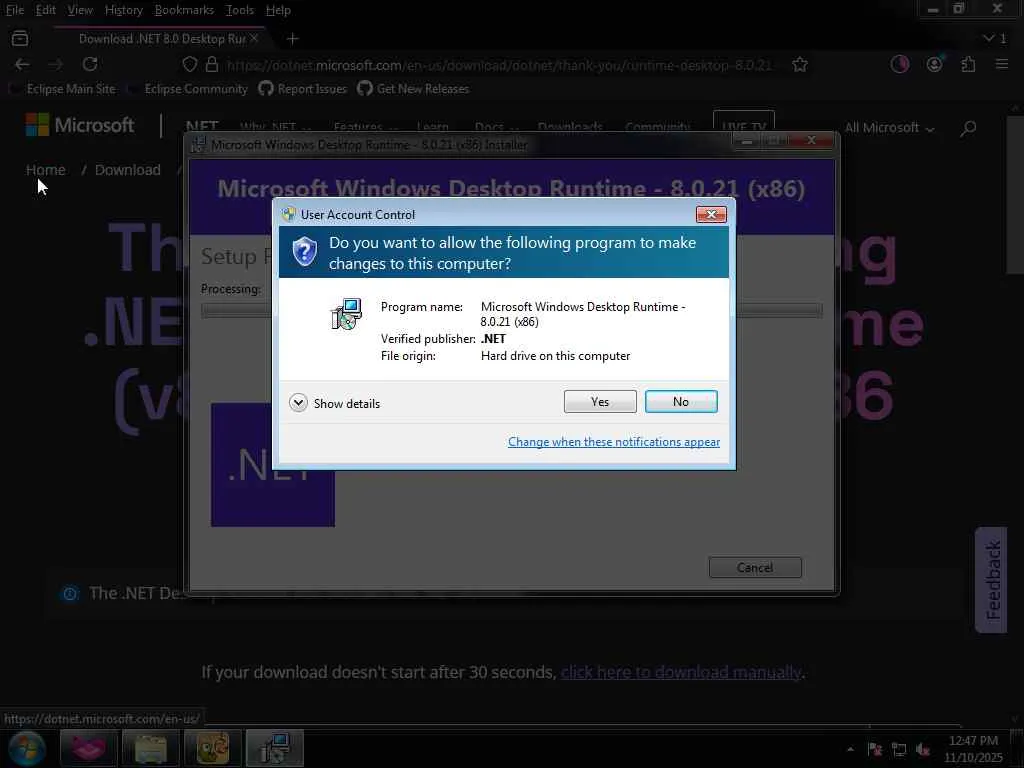
Task: Click the taskbar clock showing 12:47 PM
Action: [973, 749]
